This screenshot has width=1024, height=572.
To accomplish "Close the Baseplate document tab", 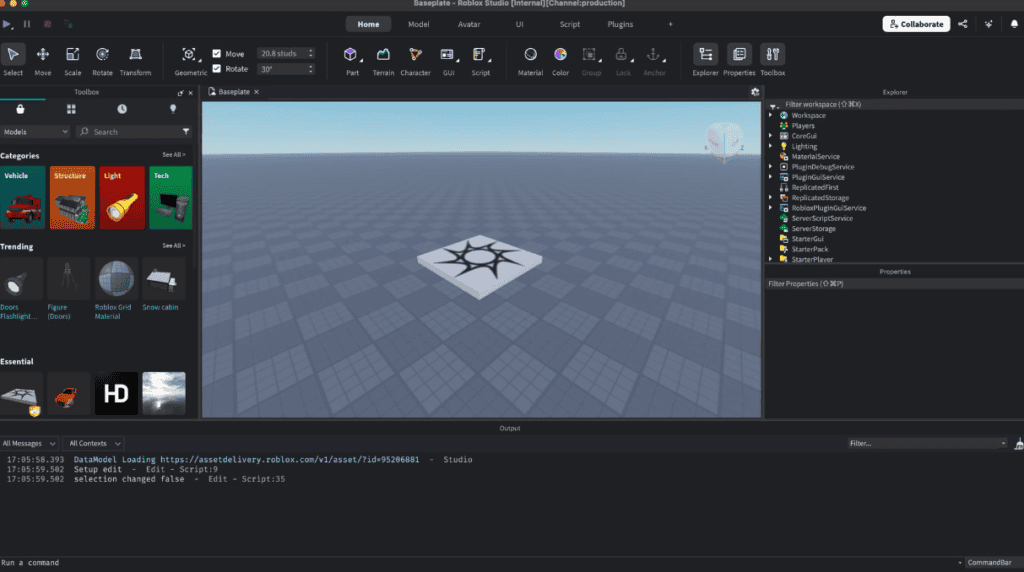I will [257, 92].
